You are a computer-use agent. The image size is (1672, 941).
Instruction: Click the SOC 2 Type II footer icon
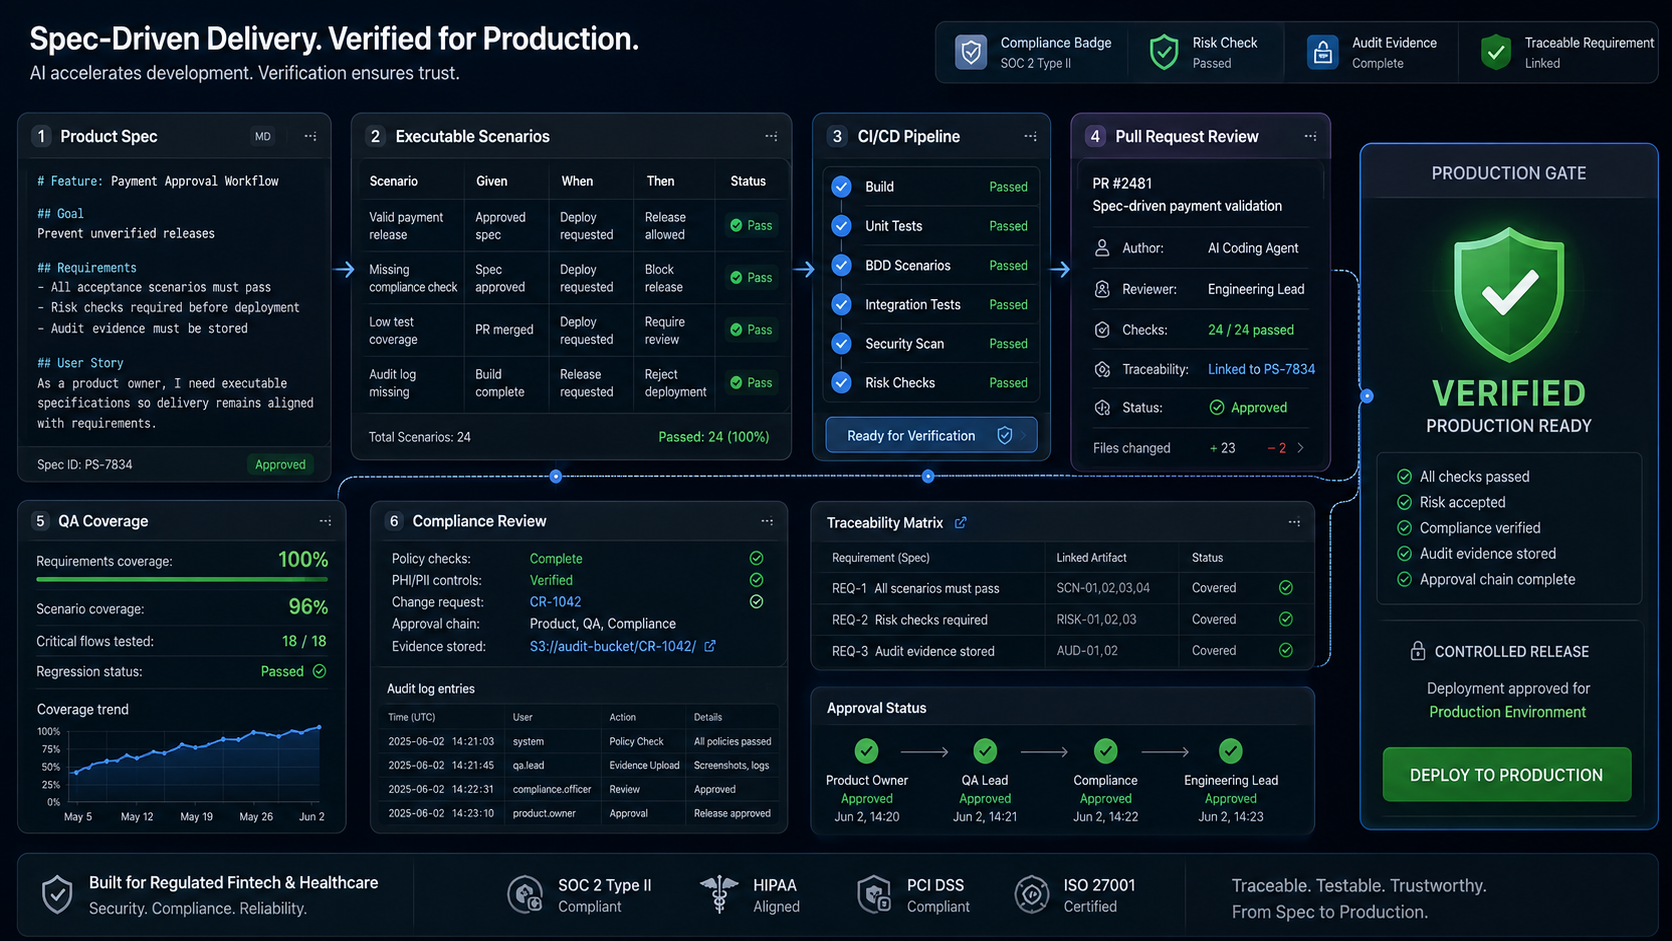click(x=525, y=894)
